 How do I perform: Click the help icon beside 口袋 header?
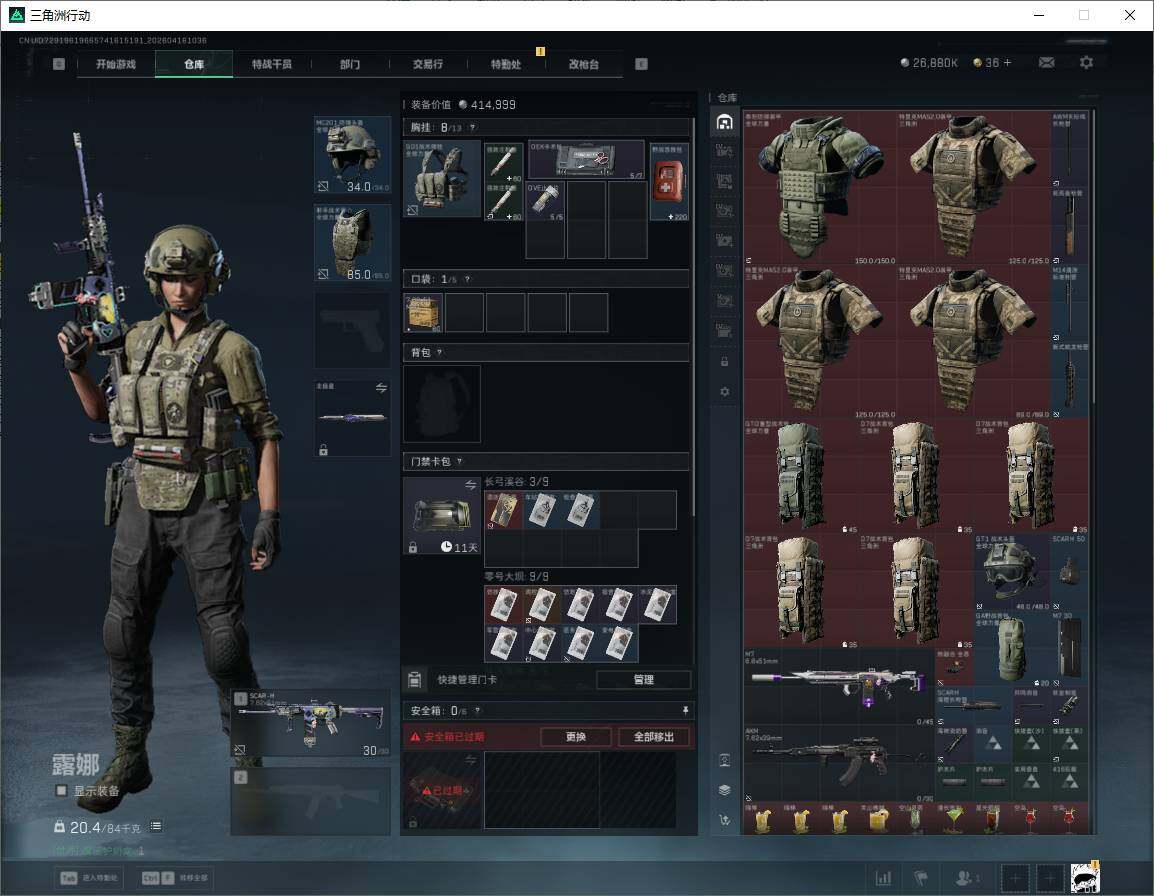pyautogui.click(x=467, y=279)
